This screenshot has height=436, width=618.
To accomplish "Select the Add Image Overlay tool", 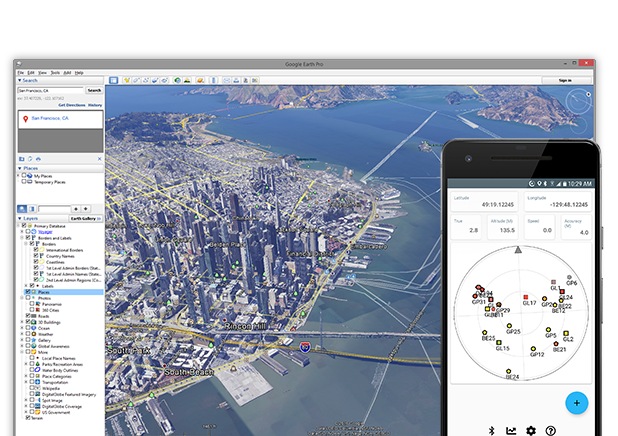I will pos(155,80).
